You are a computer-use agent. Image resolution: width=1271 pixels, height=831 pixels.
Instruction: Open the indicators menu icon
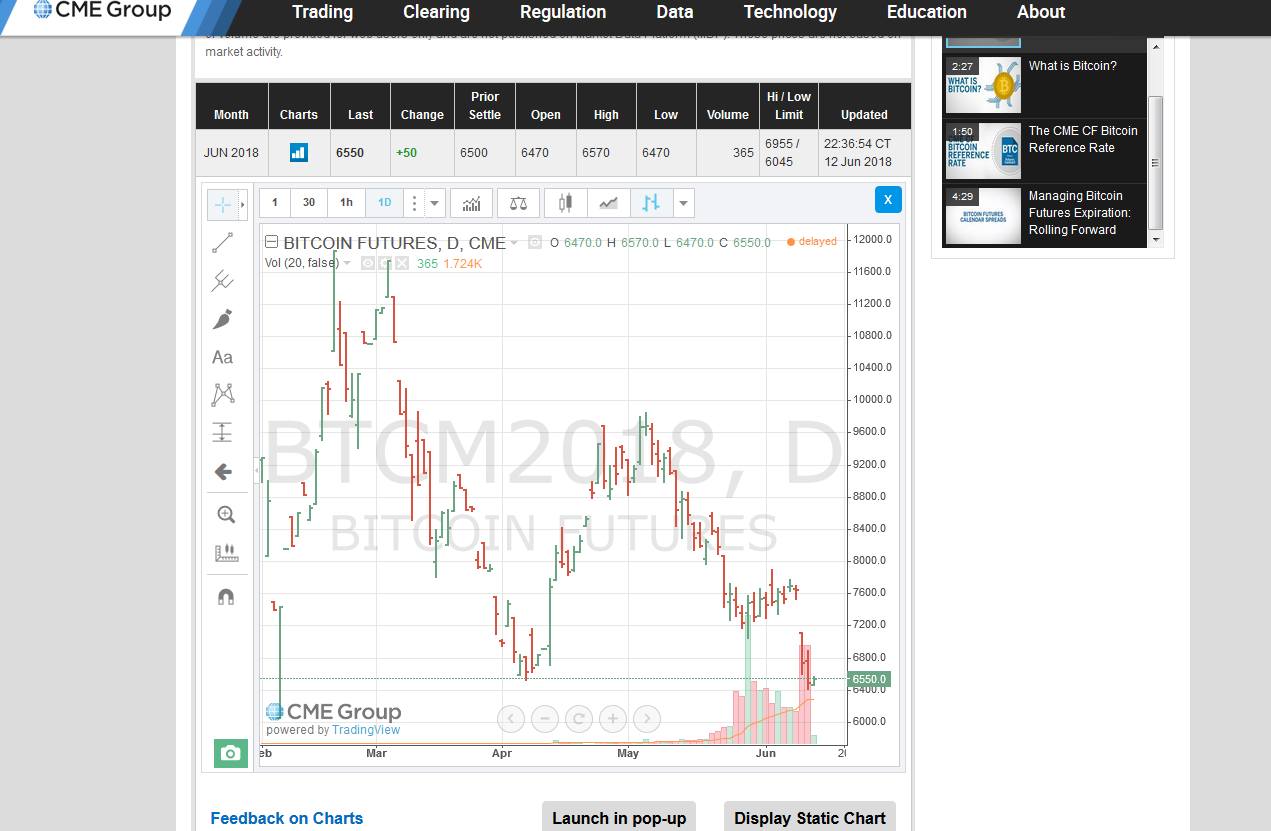pos(471,203)
